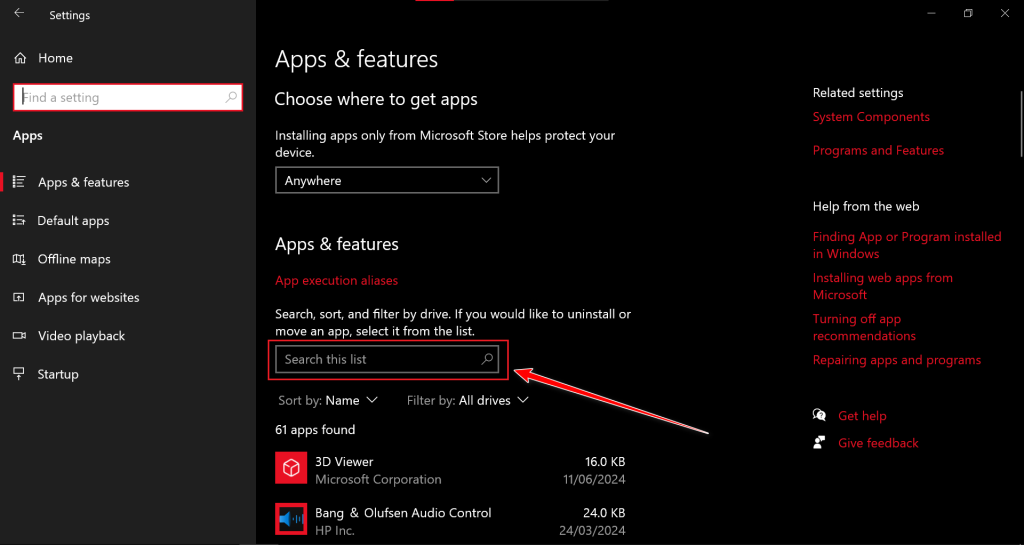Click the Get help icon
This screenshot has height=545, width=1024.
pyautogui.click(x=820, y=415)
